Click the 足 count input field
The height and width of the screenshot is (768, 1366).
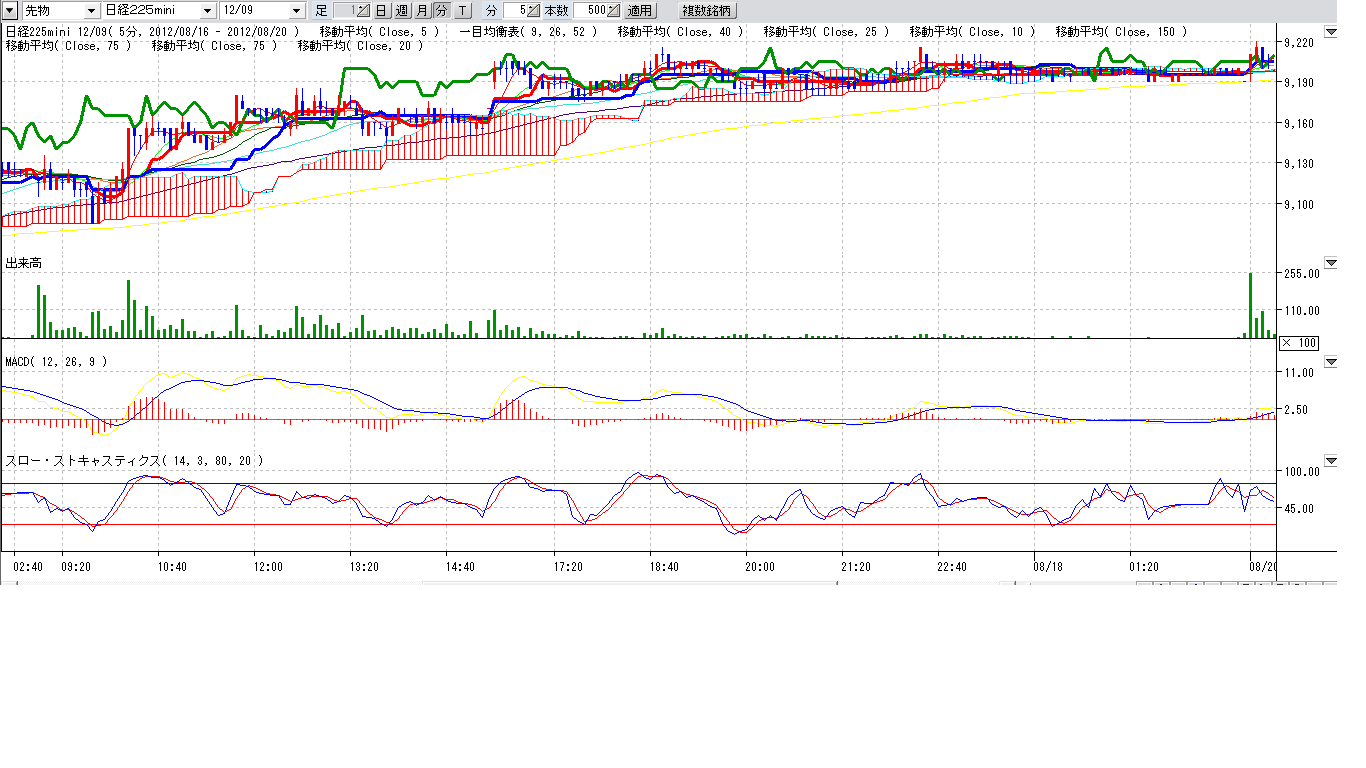[344, 10]
